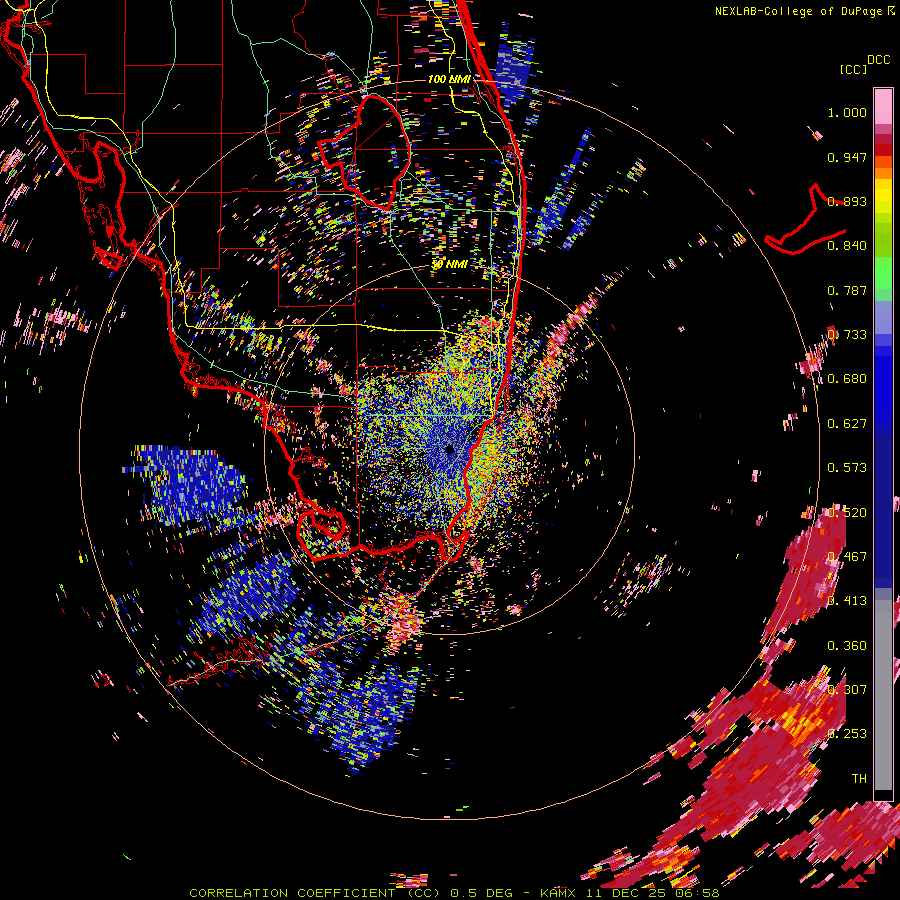This screenshot has width=900, height=900.
Task: Click the black radar site dot at the center
Action: (x=450, y=449)
